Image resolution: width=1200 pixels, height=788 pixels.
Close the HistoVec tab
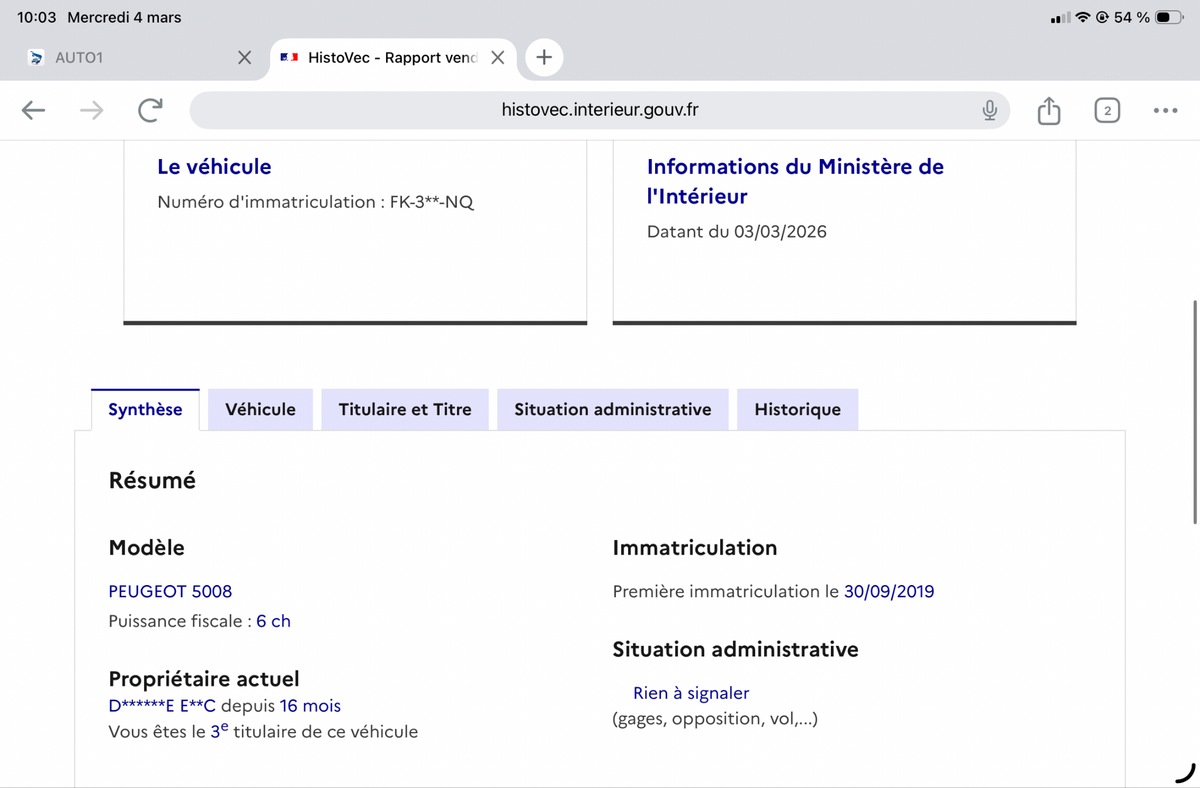(x=497, y=57)
